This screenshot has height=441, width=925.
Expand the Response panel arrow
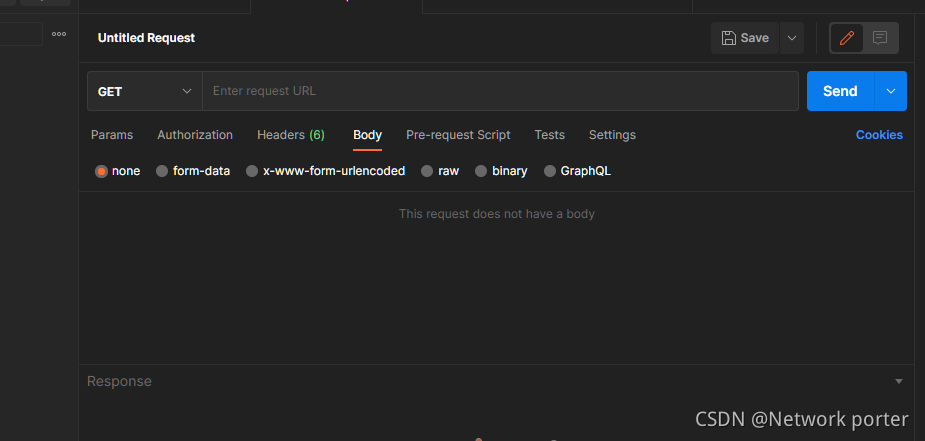pyautogui.click(x=899, y=381)
